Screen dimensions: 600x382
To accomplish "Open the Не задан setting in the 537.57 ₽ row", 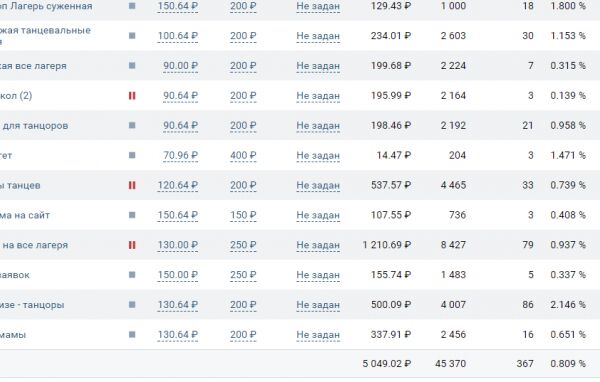I will [x=318, y=185].
